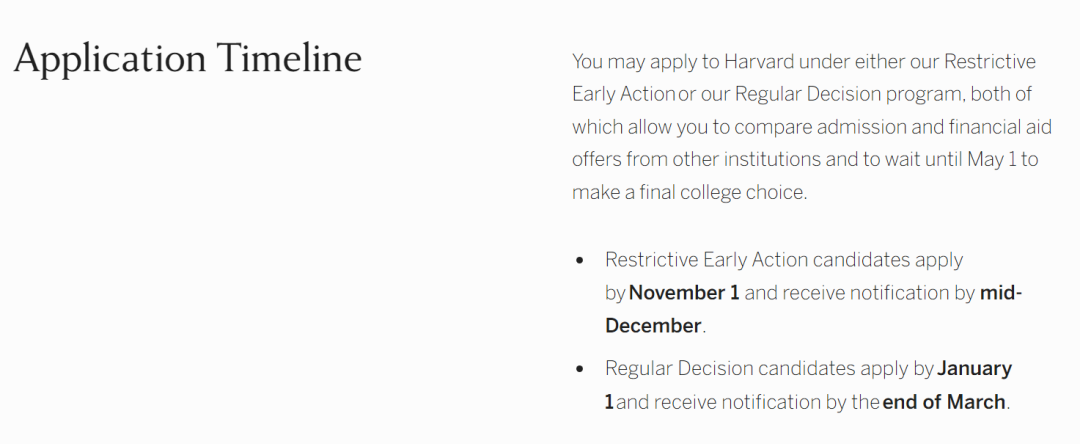1080x444 pixels.
Task: Click the bold word December
Action: coord(653,326)
